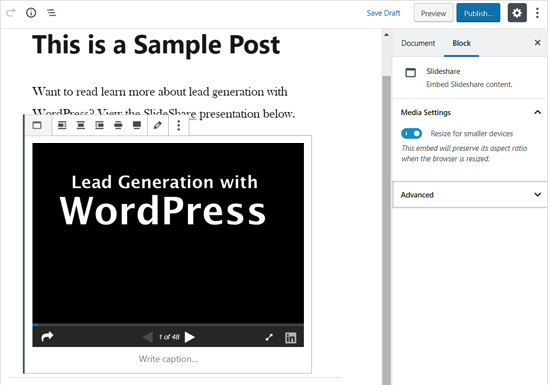Go to previous slide arrow
The image size is (548, 385).
[x=148, y=337]
